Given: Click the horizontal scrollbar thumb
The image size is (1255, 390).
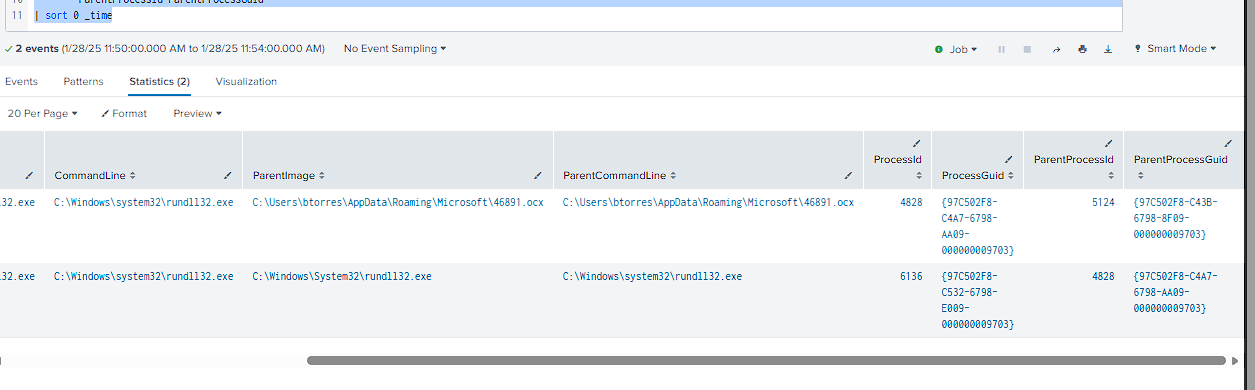Looking at the screenshot, I should [x=766, y=360].
